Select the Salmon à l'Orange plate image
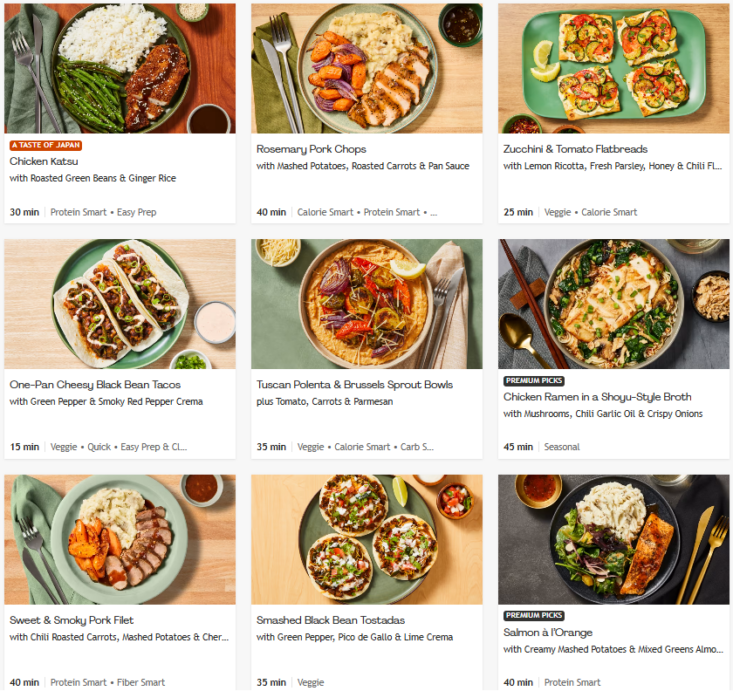Screen dimensions: 733x691 click(613, 539)
